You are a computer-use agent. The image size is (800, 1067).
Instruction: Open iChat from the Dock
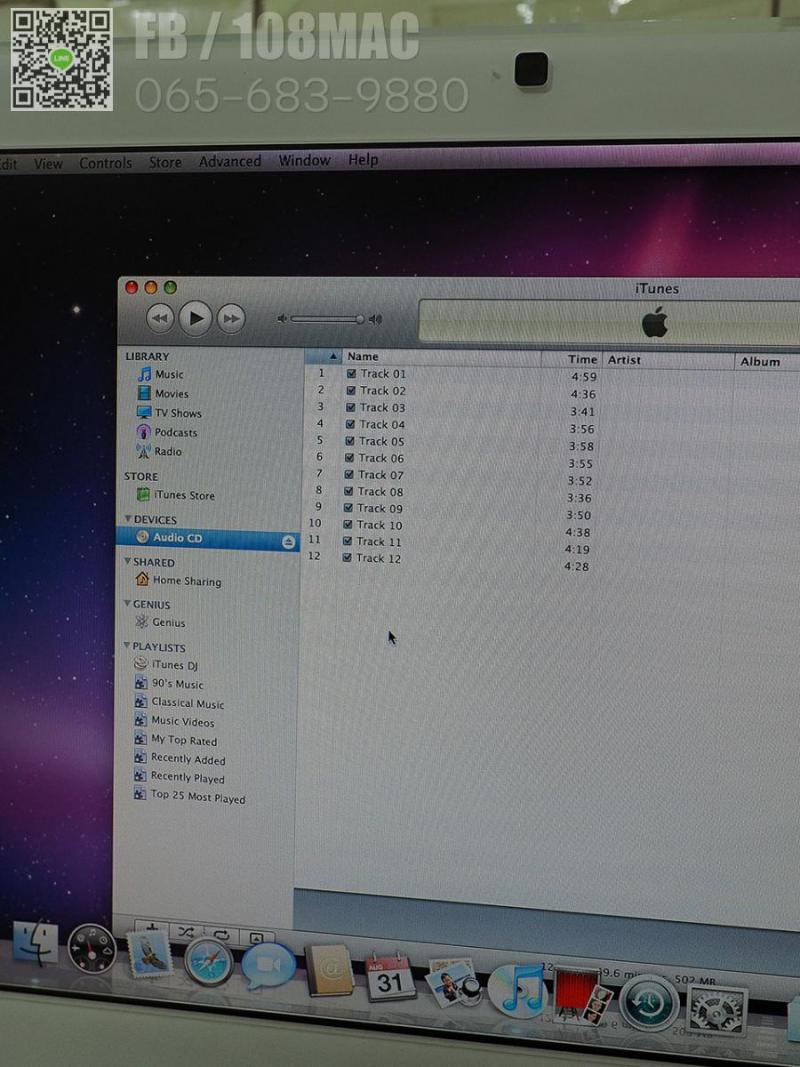click(x=269, y=966)
